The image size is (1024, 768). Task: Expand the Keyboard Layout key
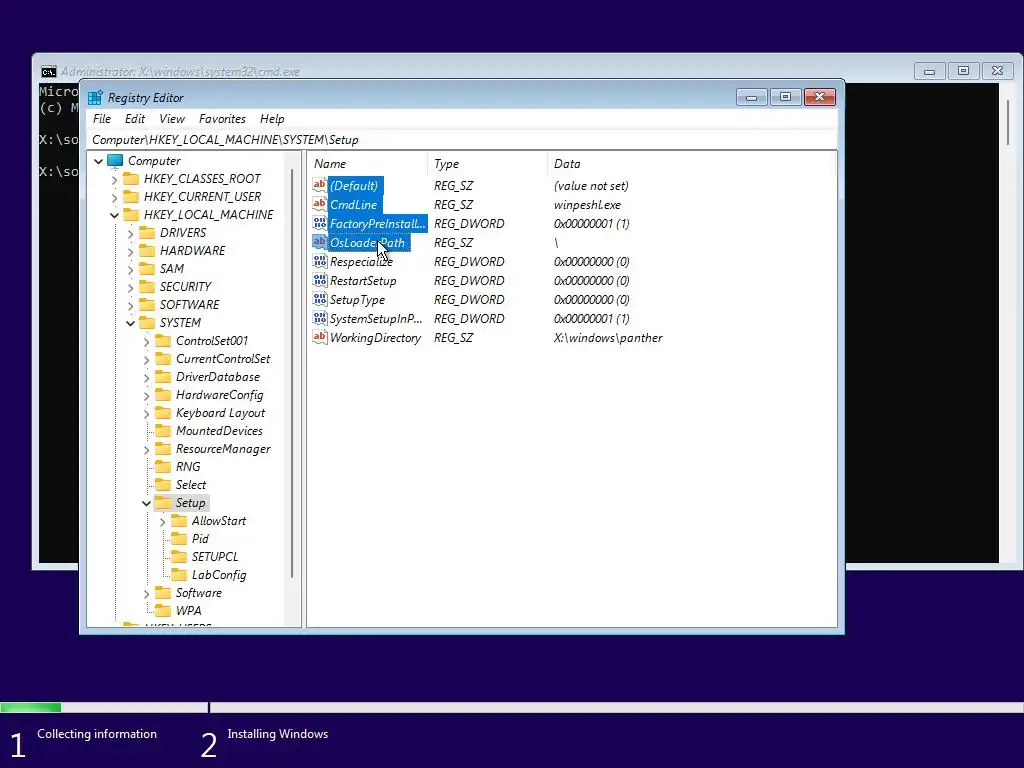pyautogui.click(x=146, y=413)
